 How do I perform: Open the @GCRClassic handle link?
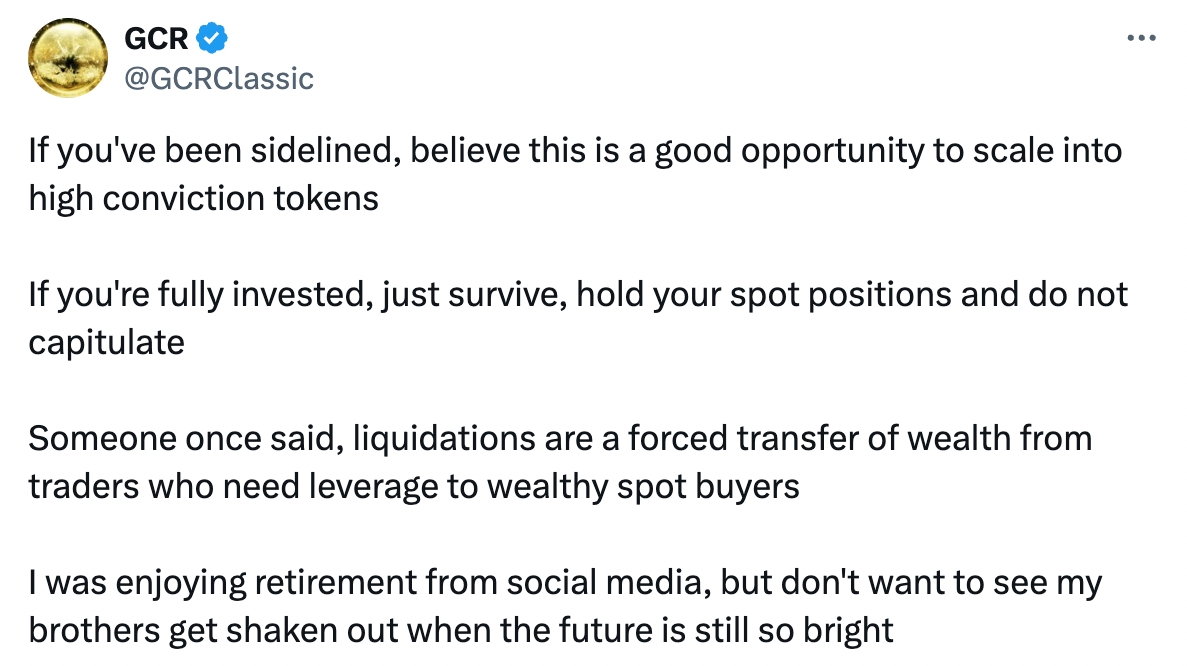(x=218, y=78)
